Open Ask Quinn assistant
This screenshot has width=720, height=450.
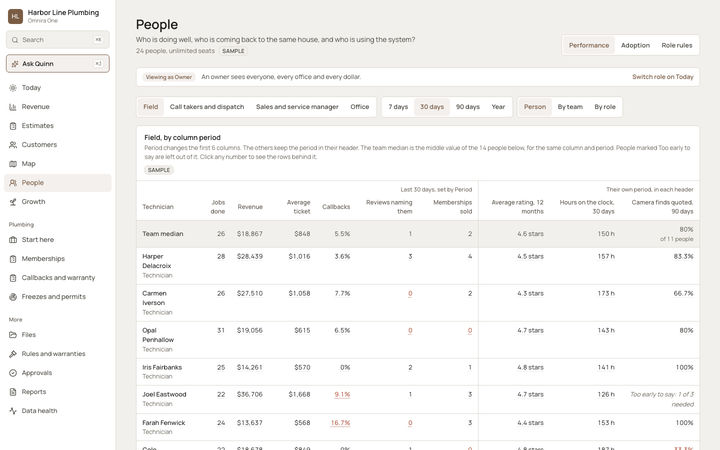click(x=58, y=64)
